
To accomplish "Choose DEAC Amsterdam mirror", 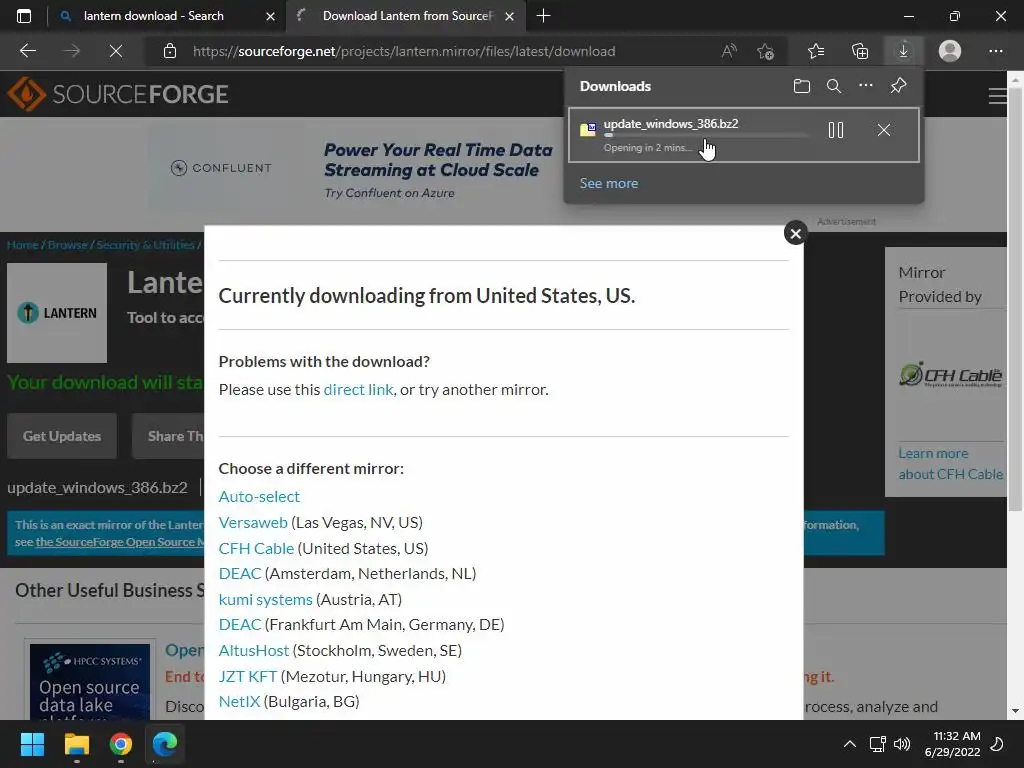I will [240, 573].
